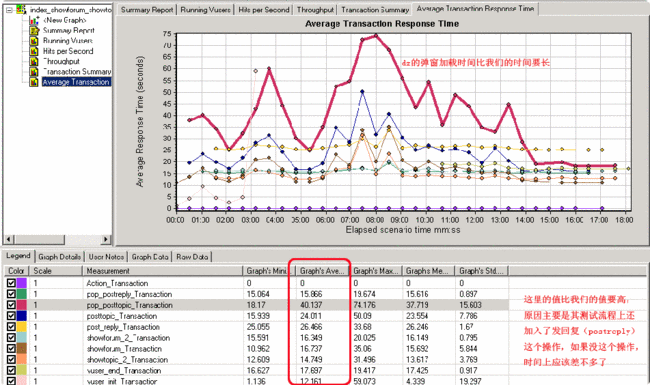Open the Running Vusers tab
Viewport: 650px width, 385px height.
pyautogui.click(x=206, y=10)
